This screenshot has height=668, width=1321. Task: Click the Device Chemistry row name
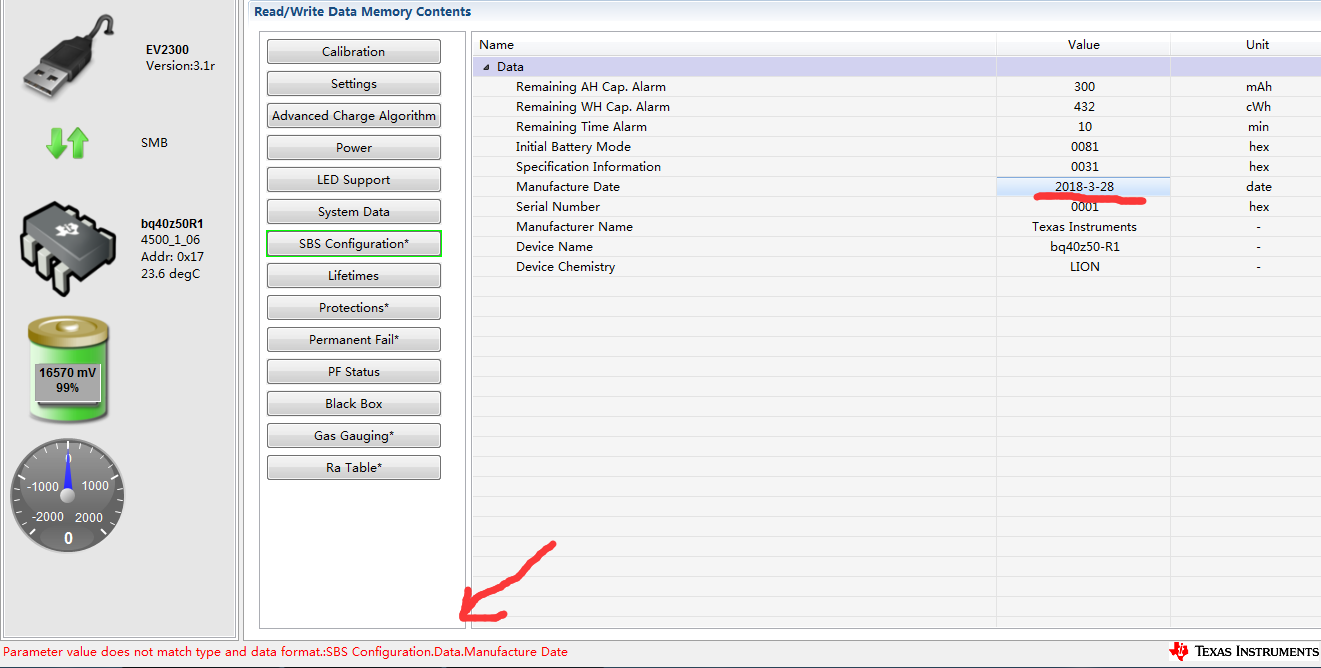(x=565, y=267)
